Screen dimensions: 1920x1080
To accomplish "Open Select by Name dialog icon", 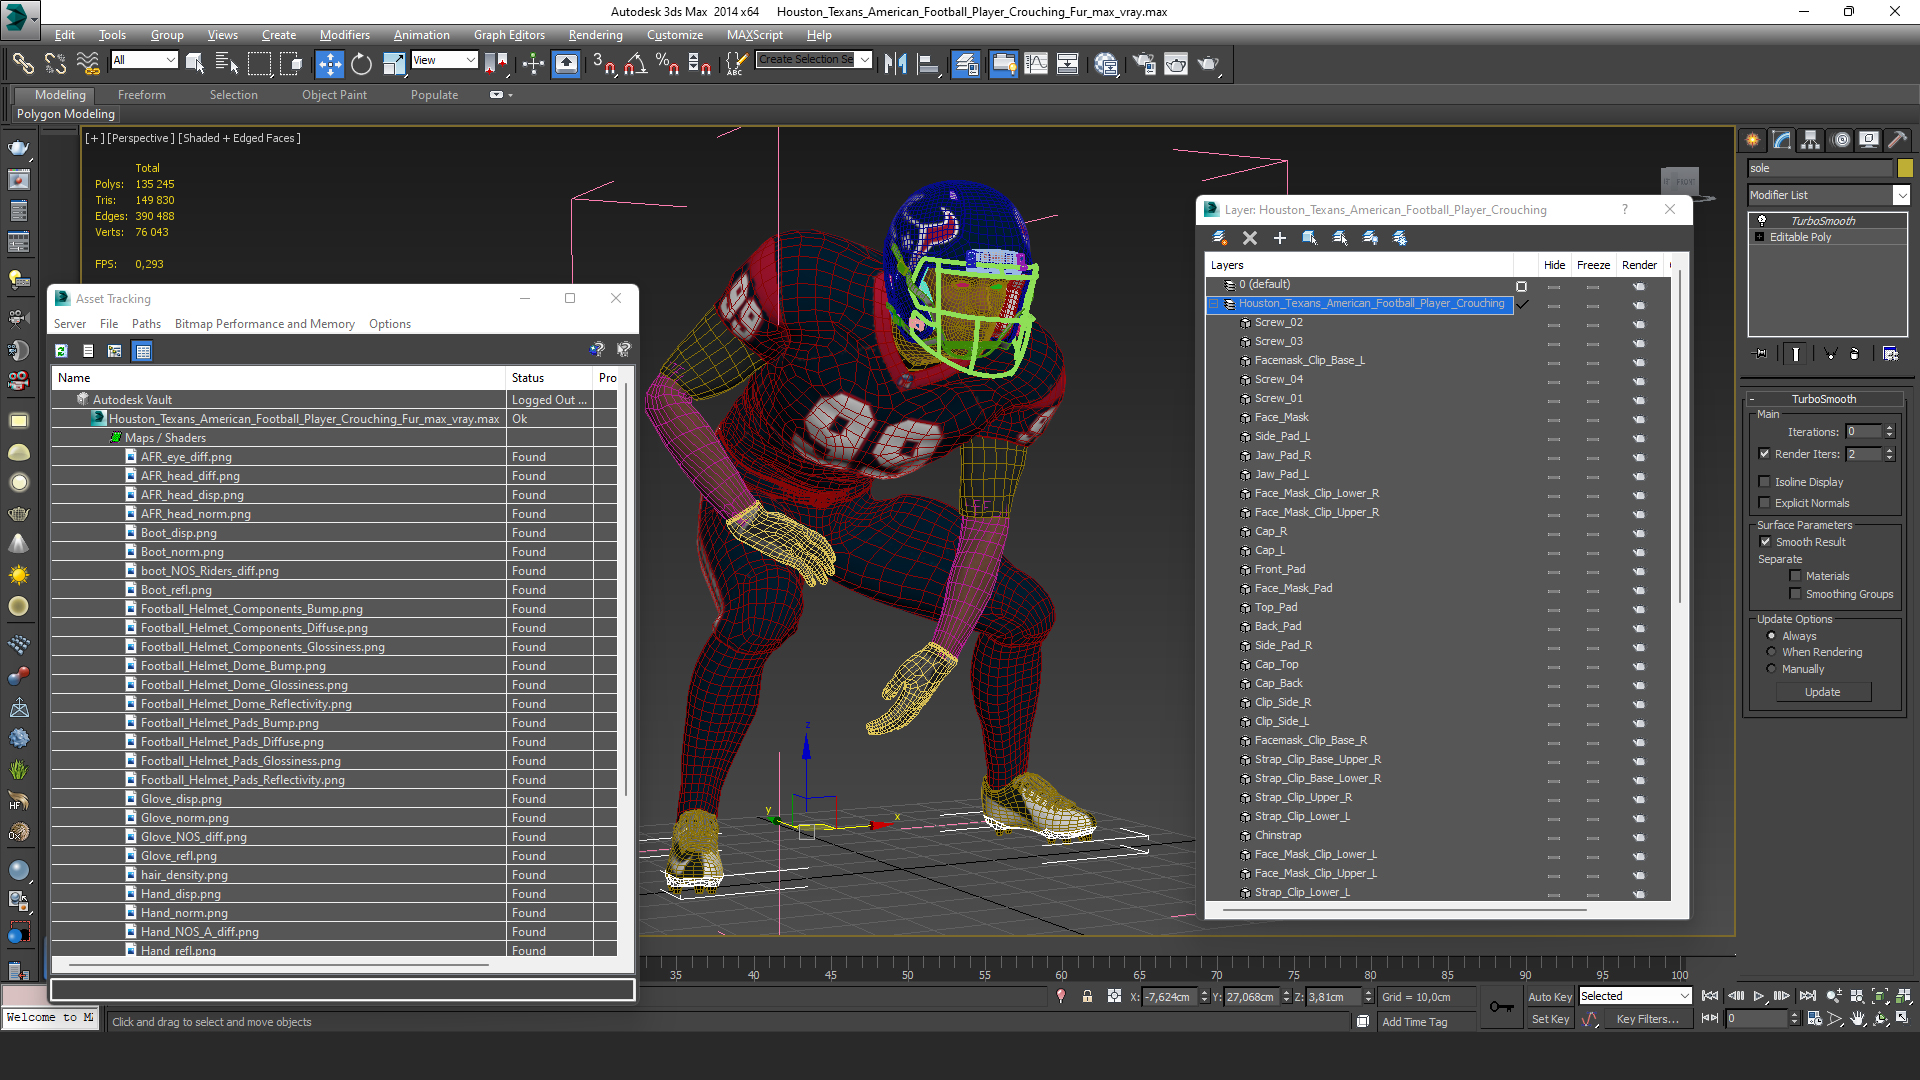I will pyautogui.click(x=227, y=64).
